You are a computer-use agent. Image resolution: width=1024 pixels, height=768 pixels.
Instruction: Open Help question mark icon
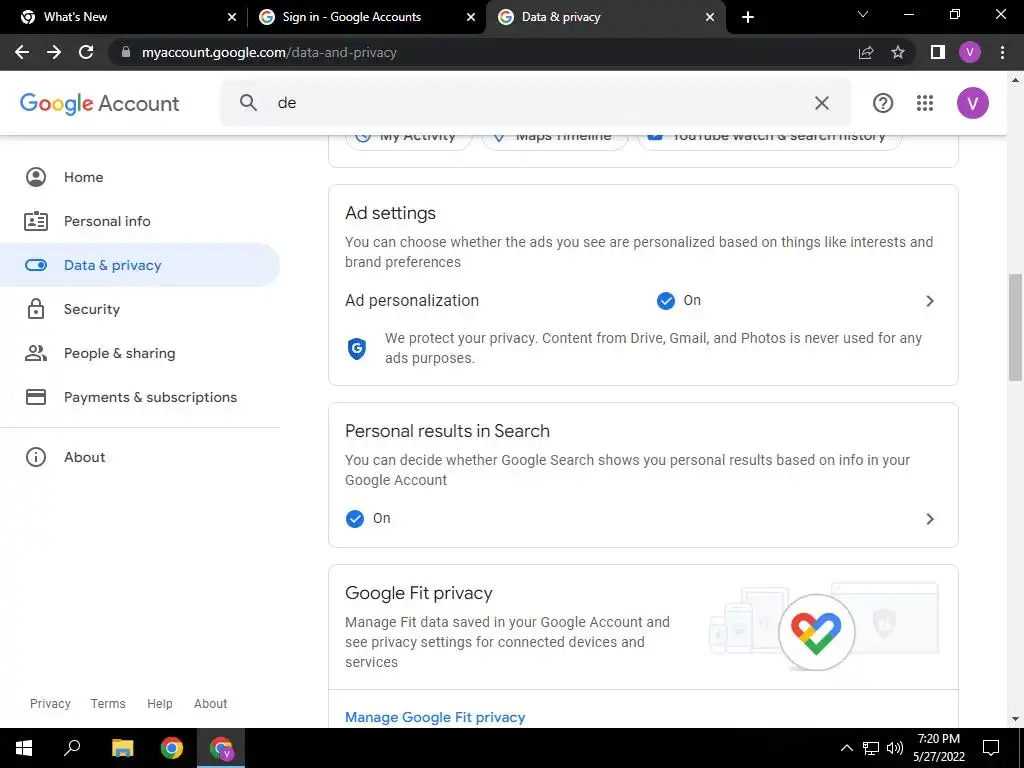click(883, 103)
